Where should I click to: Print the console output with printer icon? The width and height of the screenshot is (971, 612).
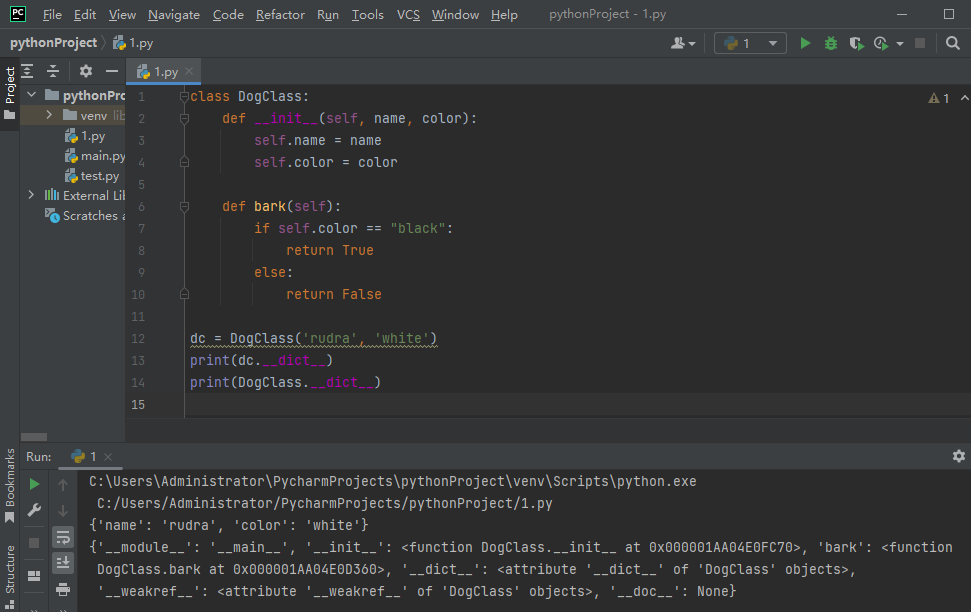tap(63, 588)
